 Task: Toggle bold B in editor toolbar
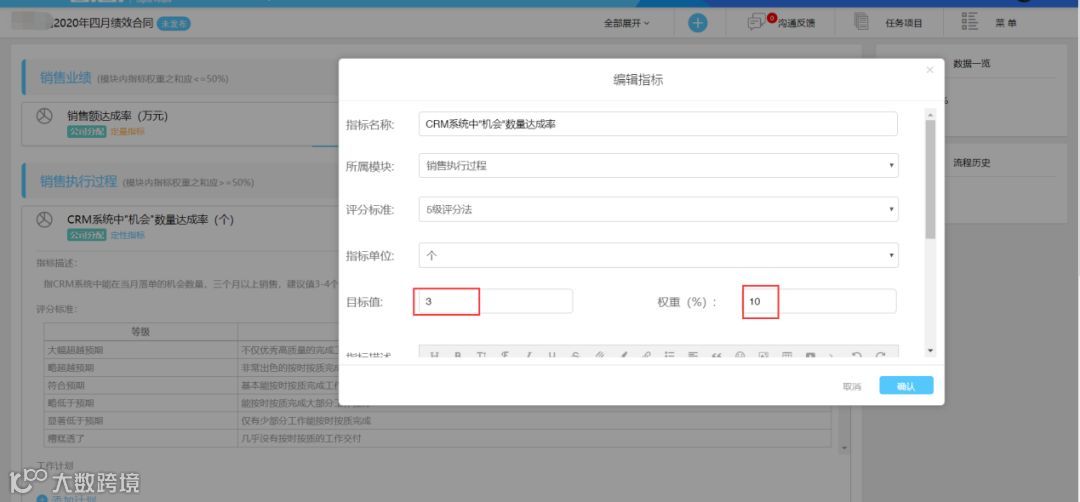click(457, 355)
